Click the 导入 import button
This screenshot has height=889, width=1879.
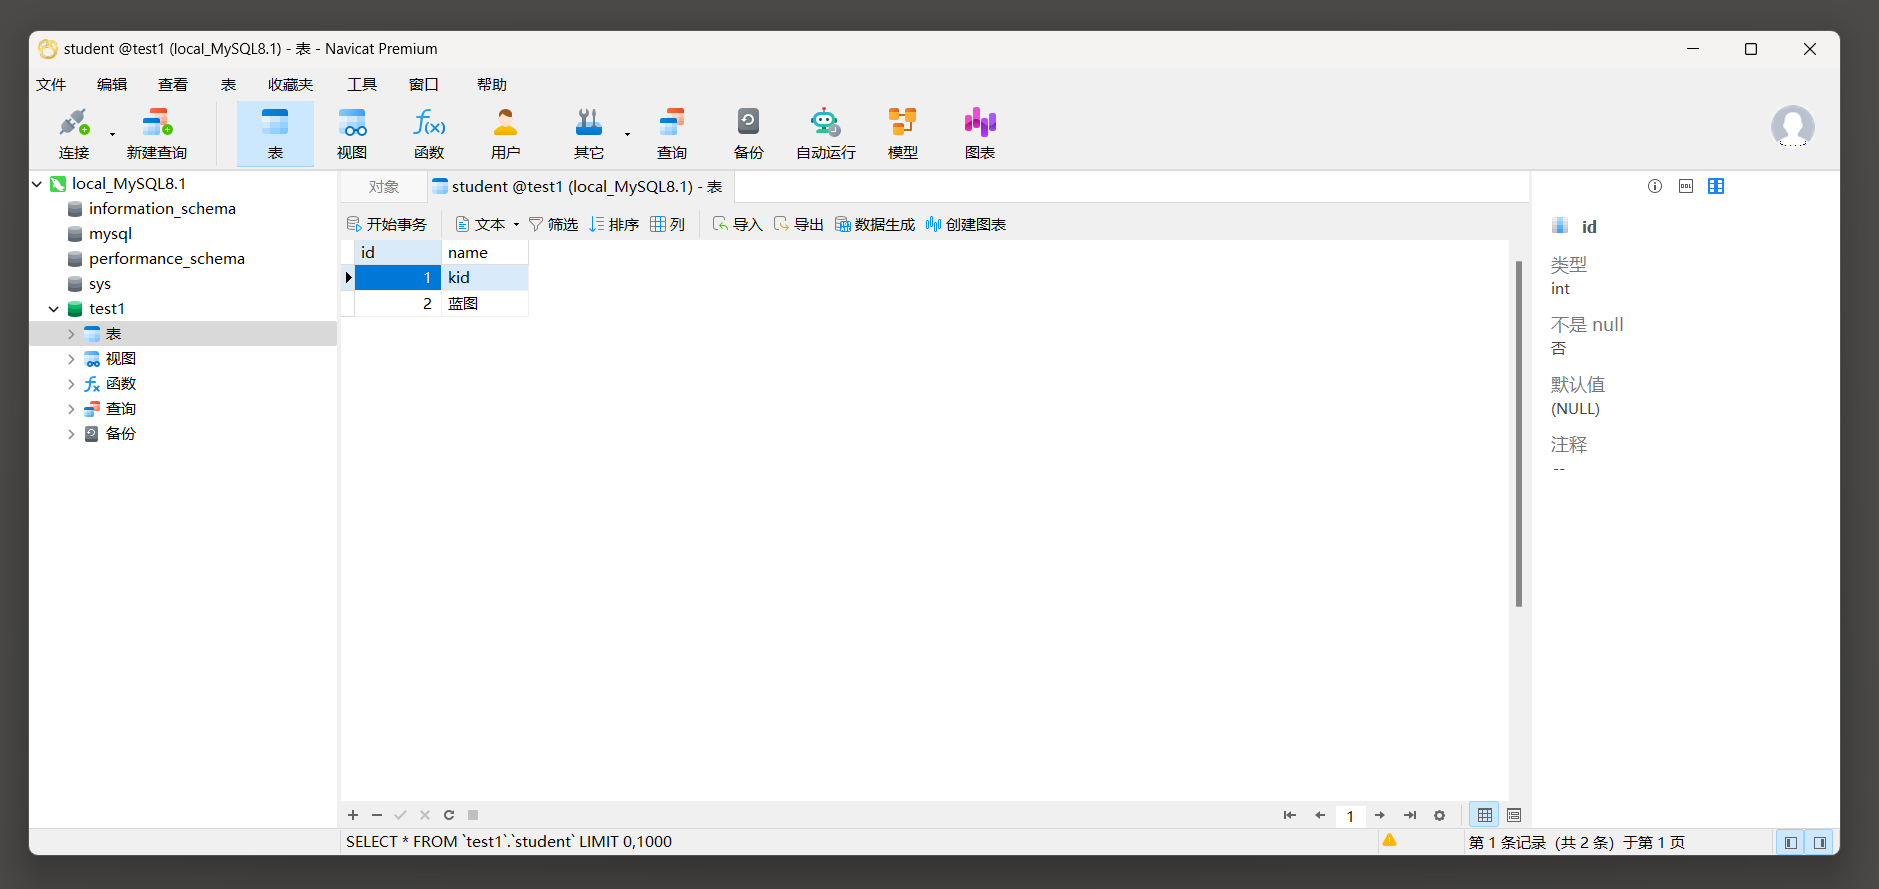tap(738, 224)
